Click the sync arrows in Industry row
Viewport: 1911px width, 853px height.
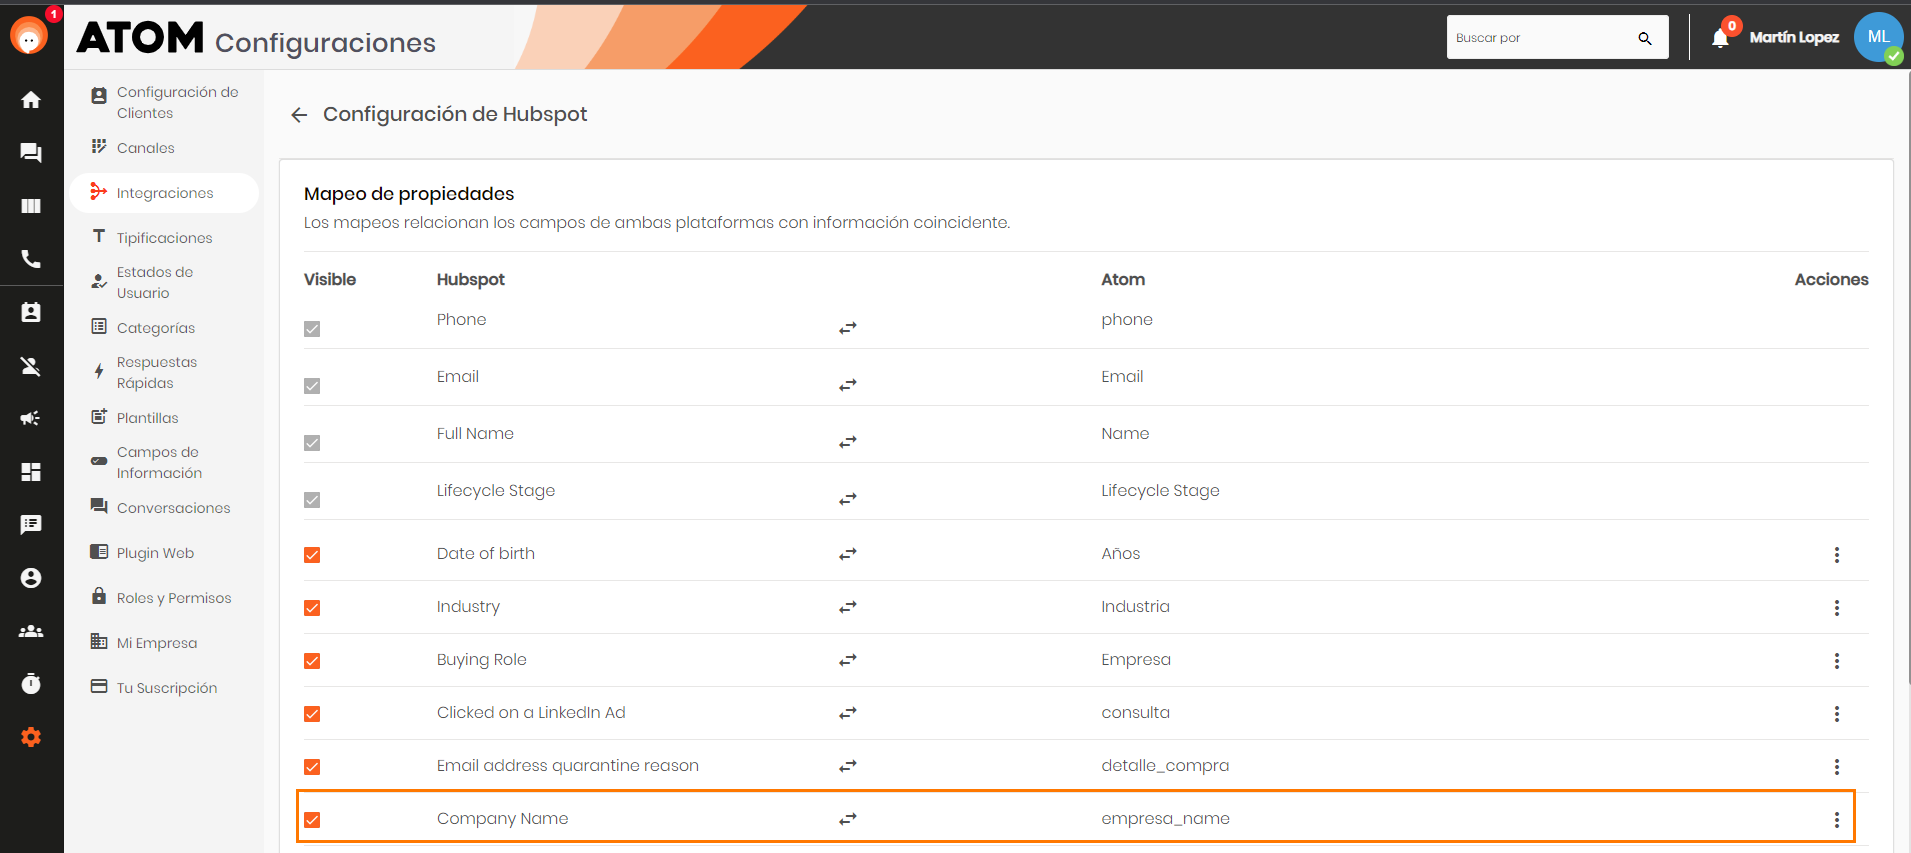pyautogui.click(x=848, y=607)
